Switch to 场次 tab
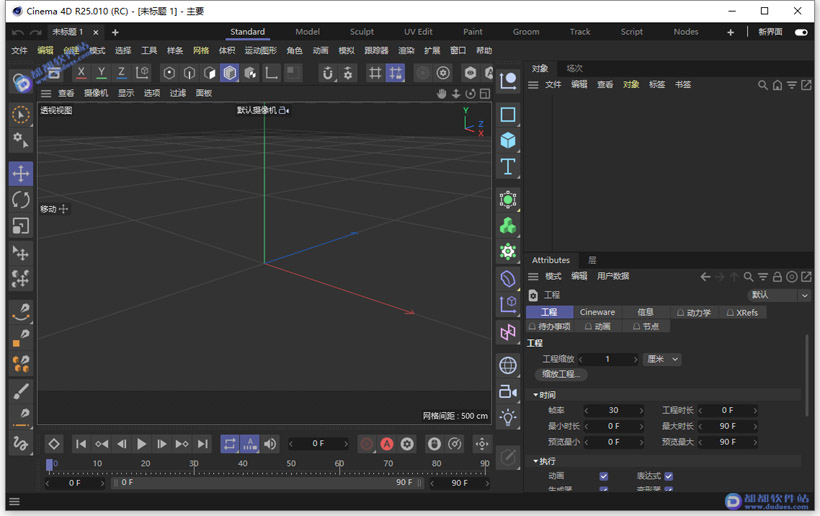 (x=574, y=68)
